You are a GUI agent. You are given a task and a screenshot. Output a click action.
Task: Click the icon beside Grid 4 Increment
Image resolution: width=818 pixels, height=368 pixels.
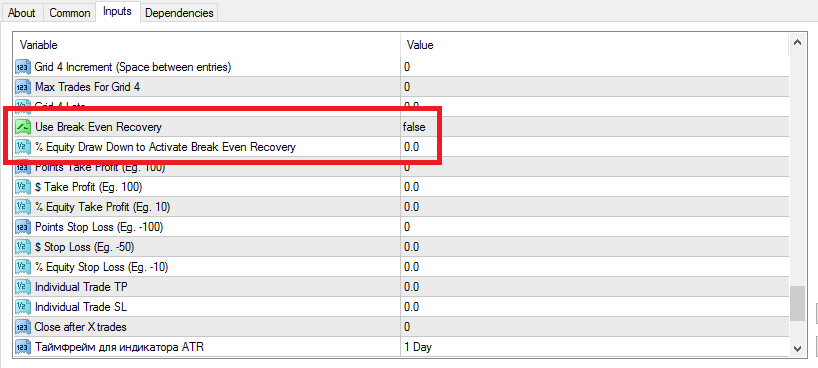pyautogui.click(x=23, y=67)
